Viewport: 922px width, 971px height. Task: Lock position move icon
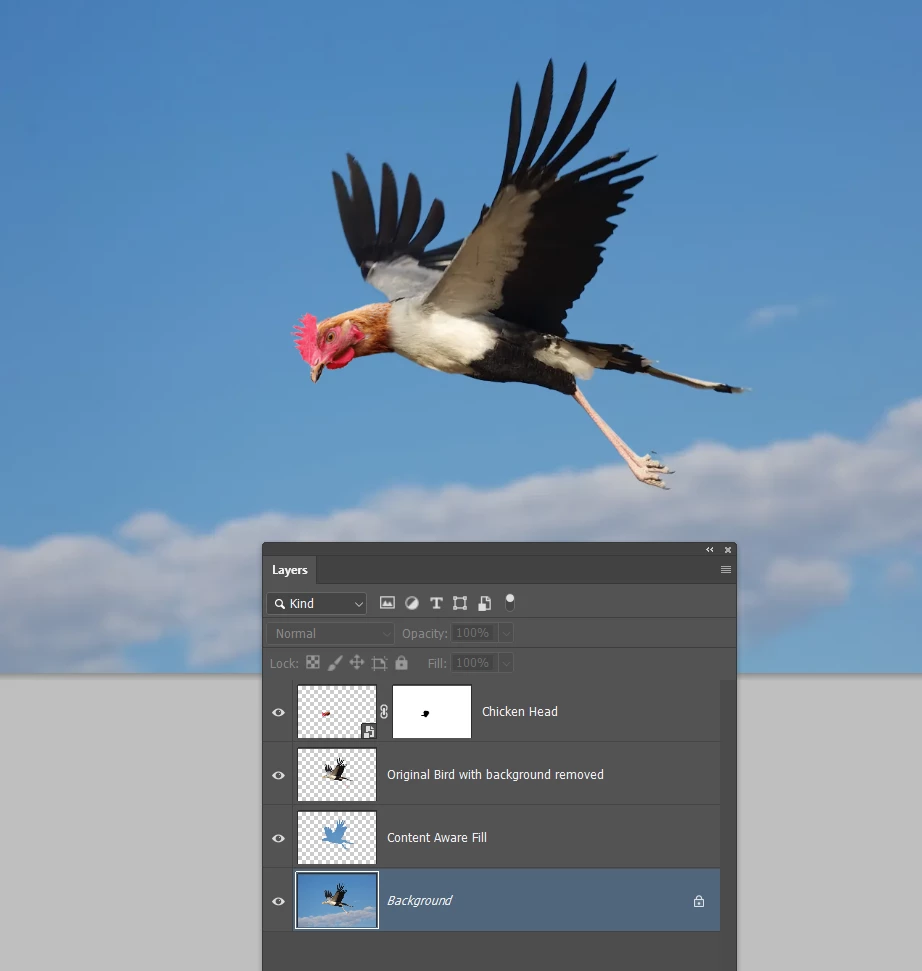click(357, 663)
